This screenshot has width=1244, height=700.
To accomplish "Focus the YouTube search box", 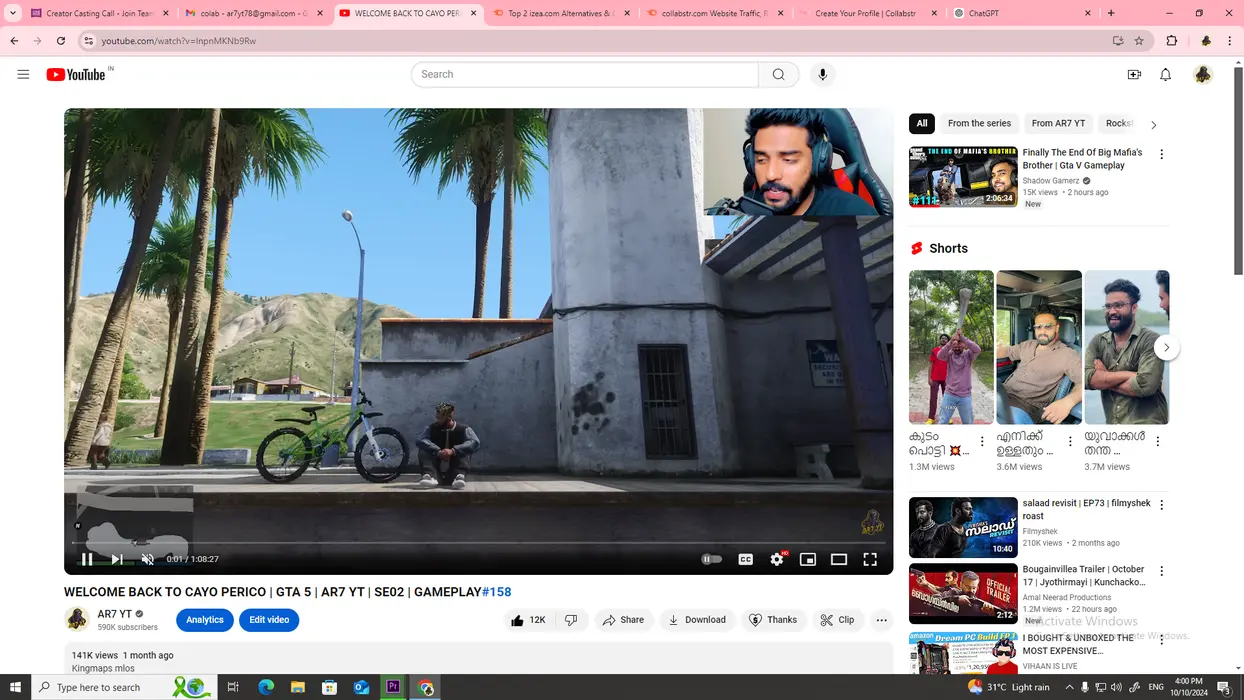I will (x=585, y=74).
